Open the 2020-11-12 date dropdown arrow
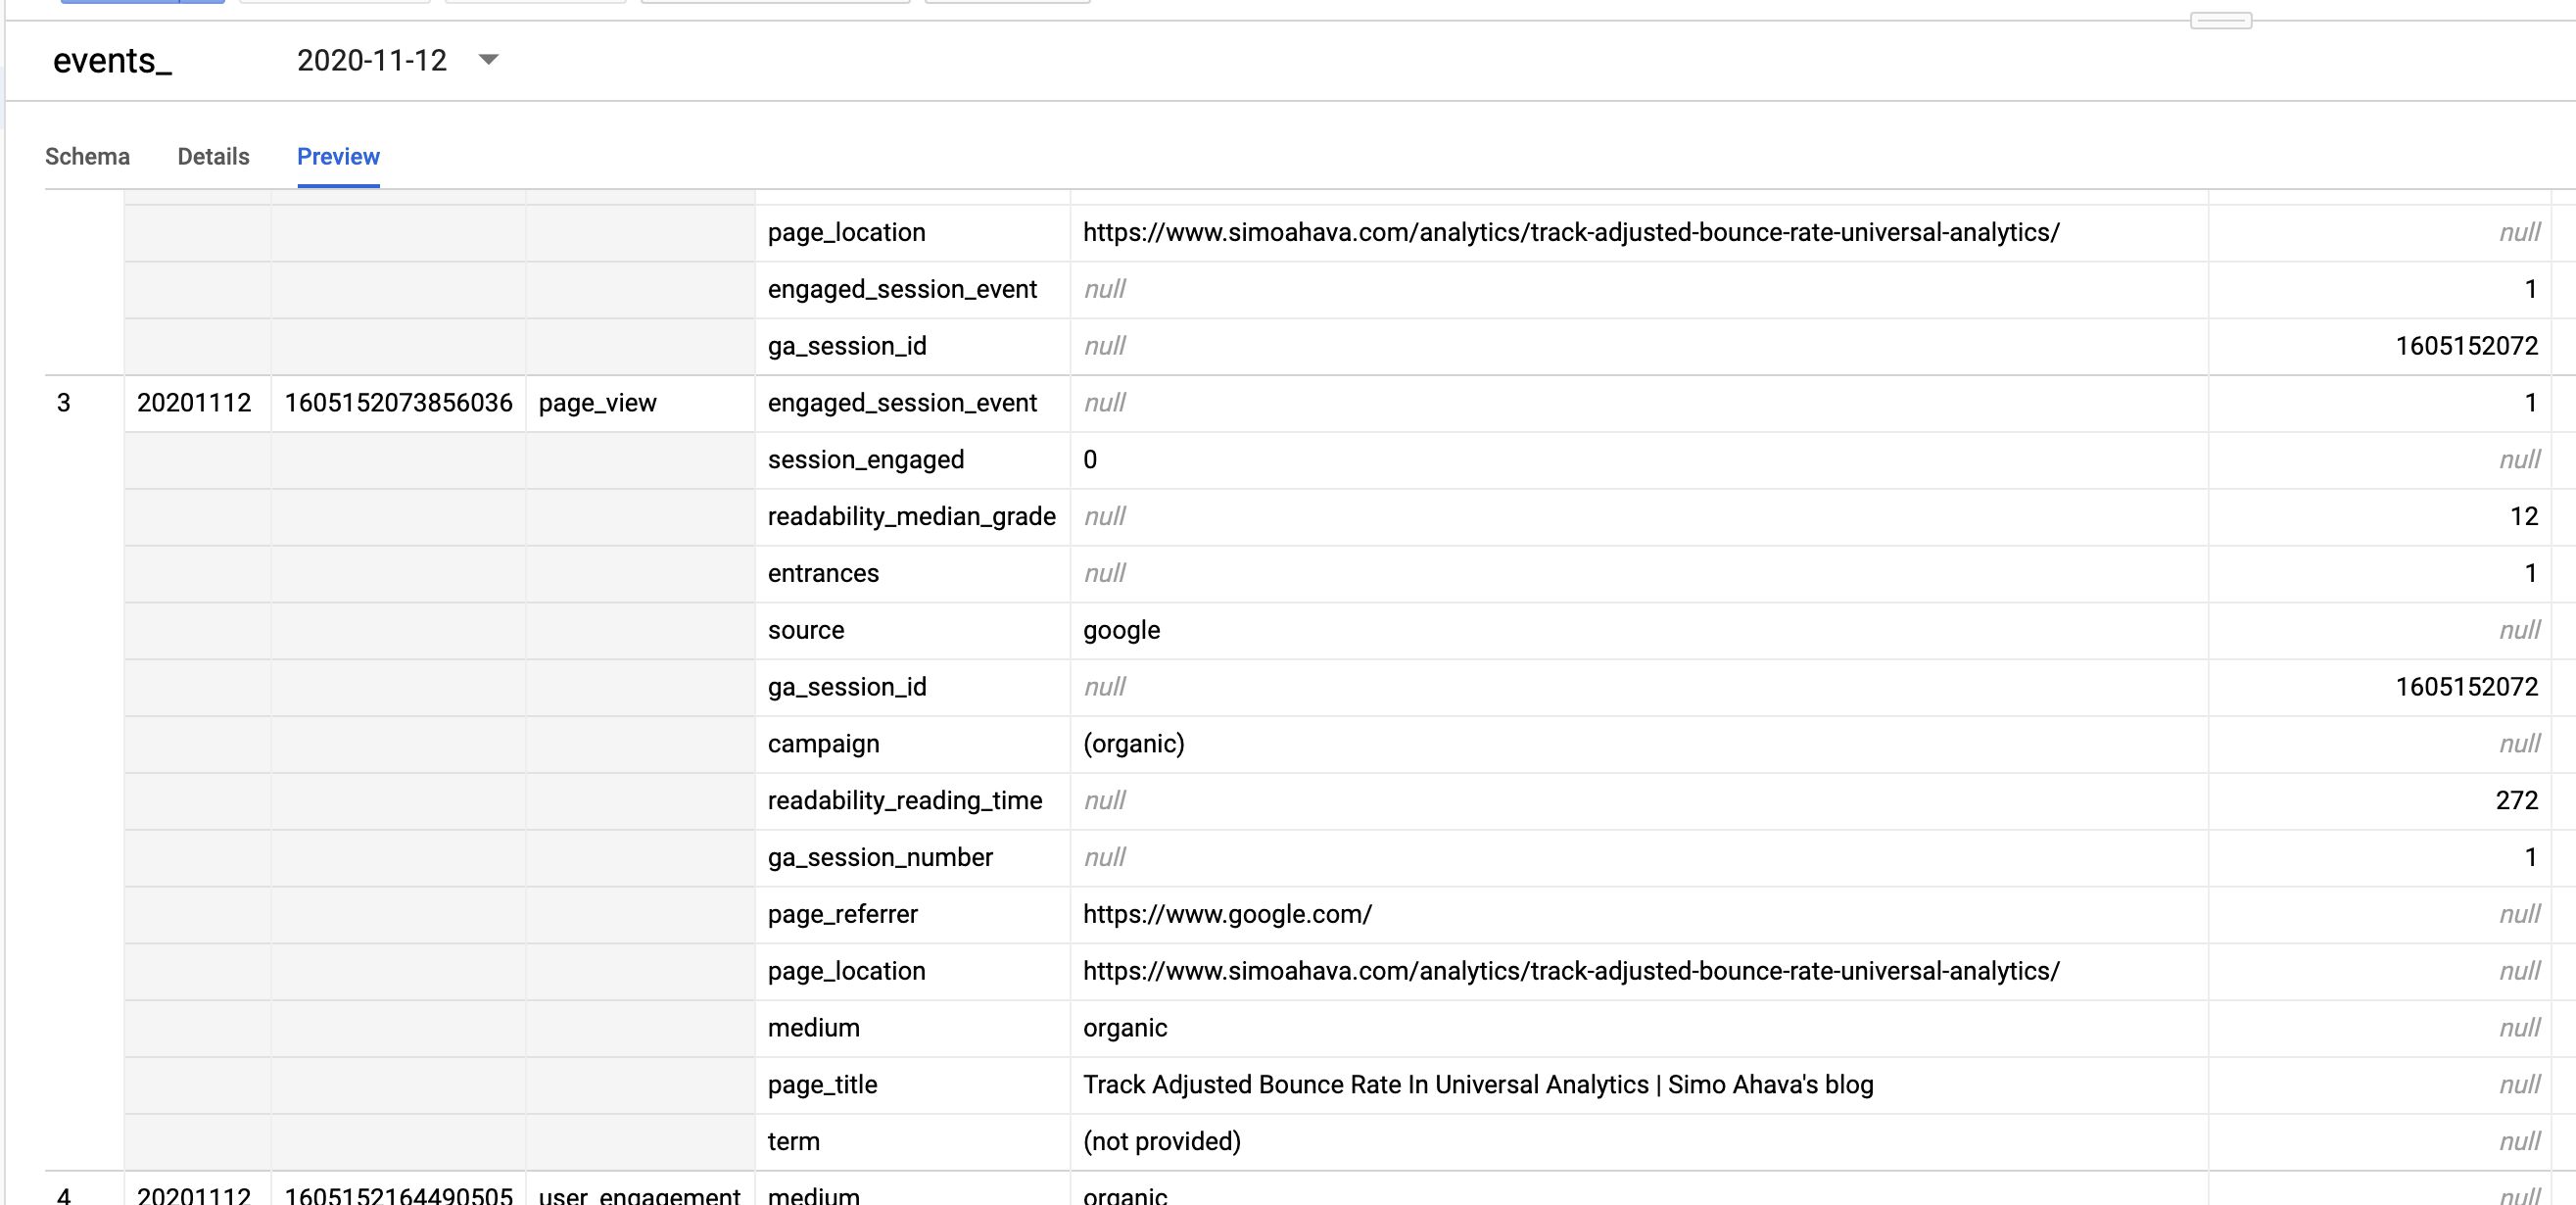Screen dimensions: 2576x1205 tap(488, 60)
